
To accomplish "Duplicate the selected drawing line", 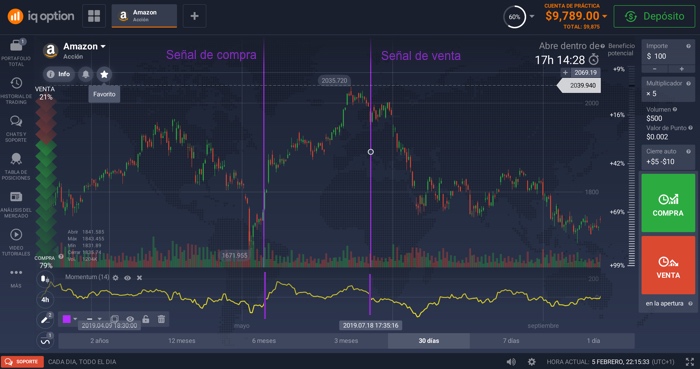I will coord(115,319).
